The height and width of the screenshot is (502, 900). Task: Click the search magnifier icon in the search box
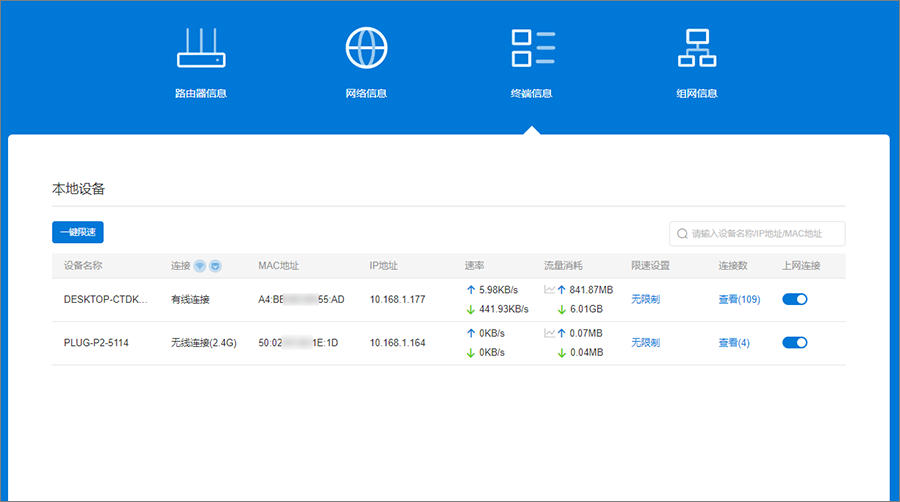(x=682, y=234)
